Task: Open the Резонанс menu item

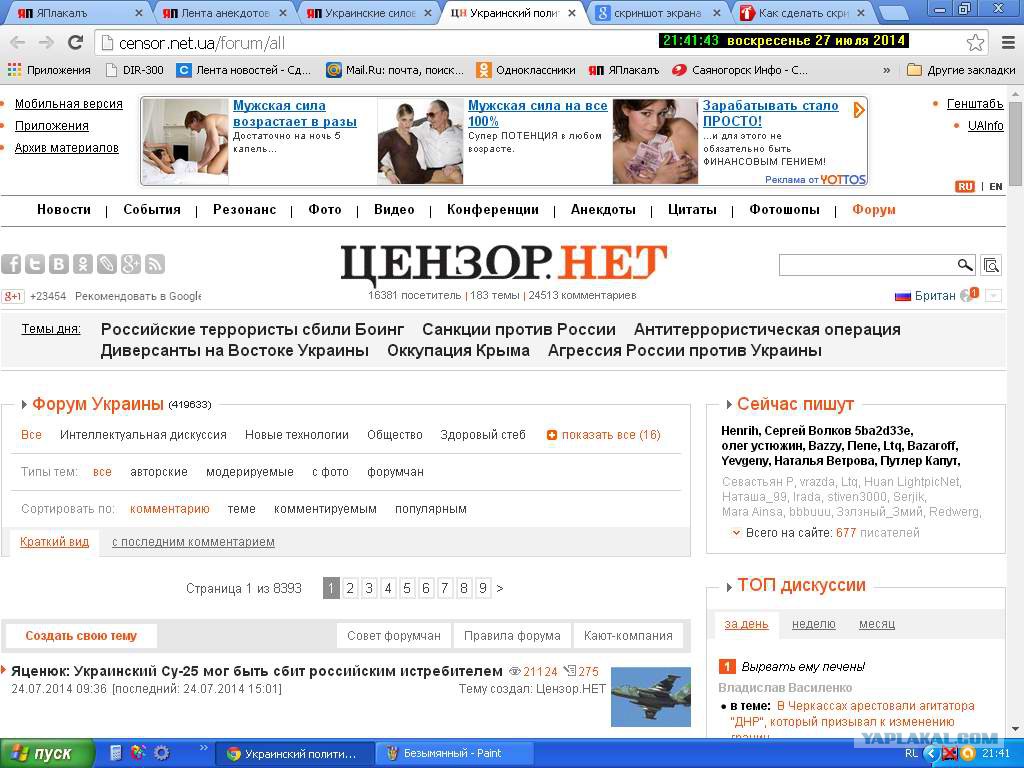Action: (244, 210)
